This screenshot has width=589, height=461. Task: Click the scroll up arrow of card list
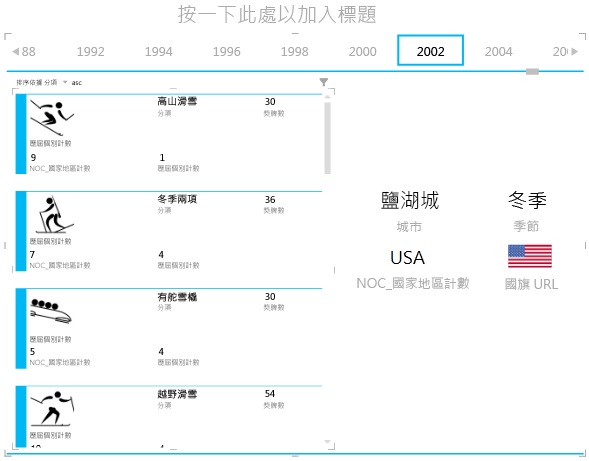coord(327,97)
